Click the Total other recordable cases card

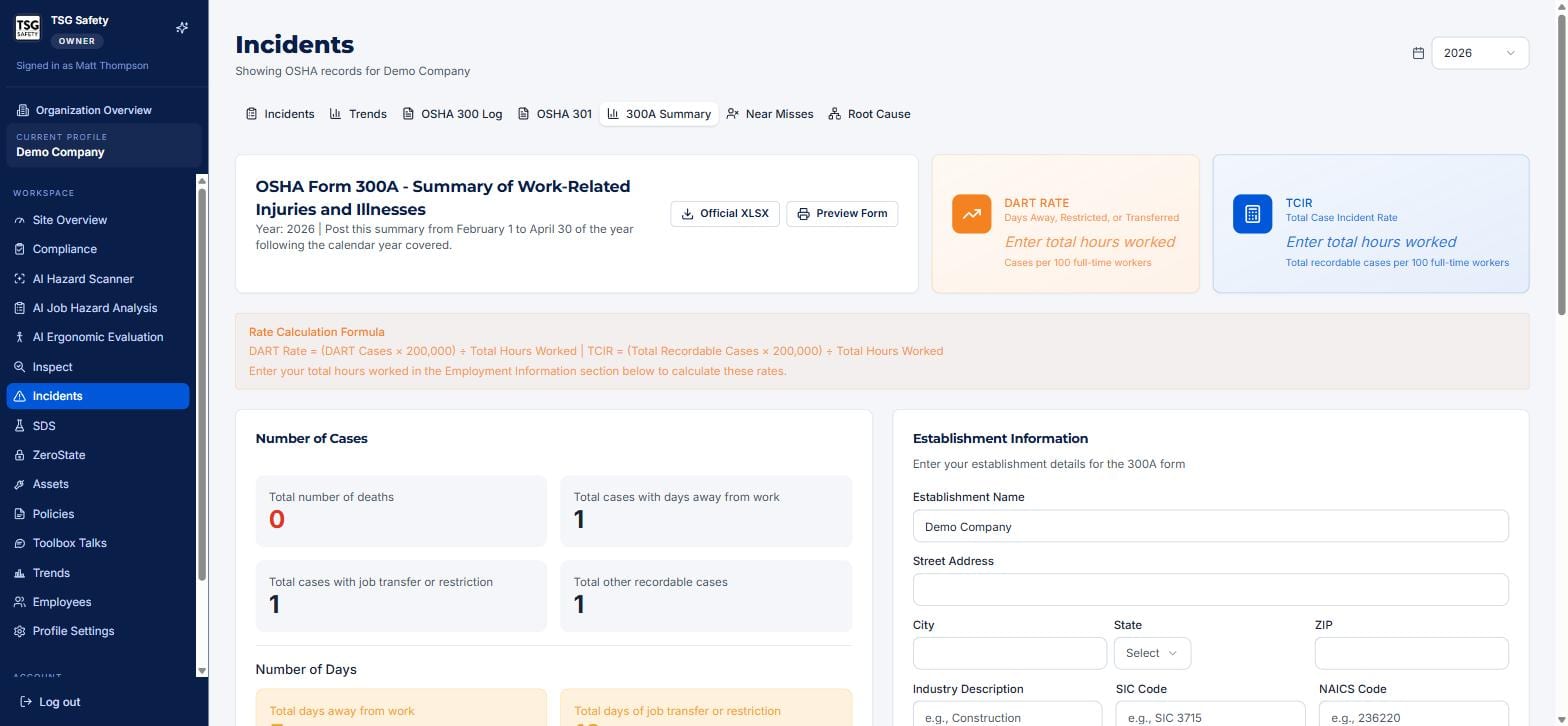(706, 596)
